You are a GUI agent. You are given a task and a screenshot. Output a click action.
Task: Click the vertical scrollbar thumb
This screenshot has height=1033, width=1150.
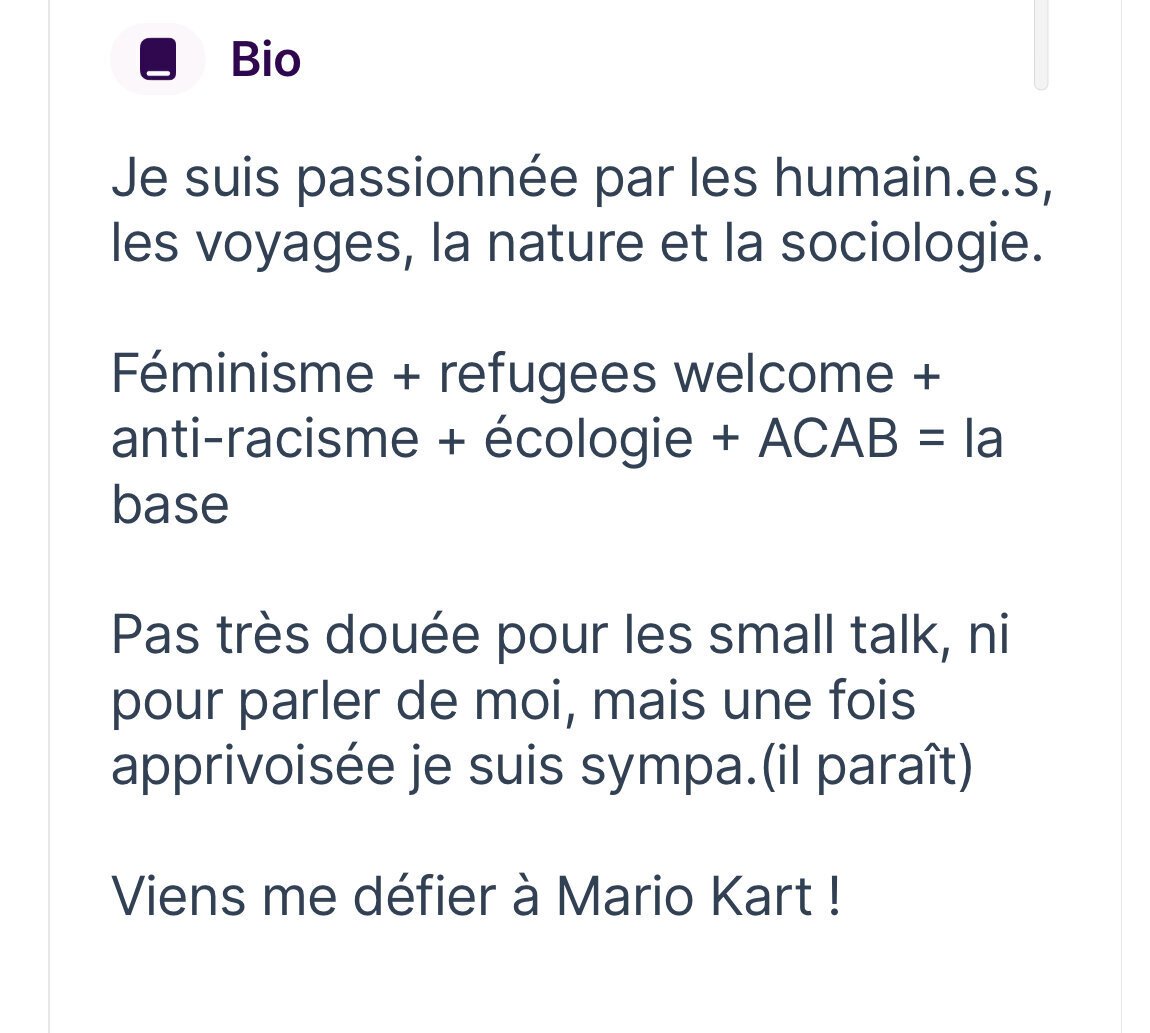coord(1041,44)
